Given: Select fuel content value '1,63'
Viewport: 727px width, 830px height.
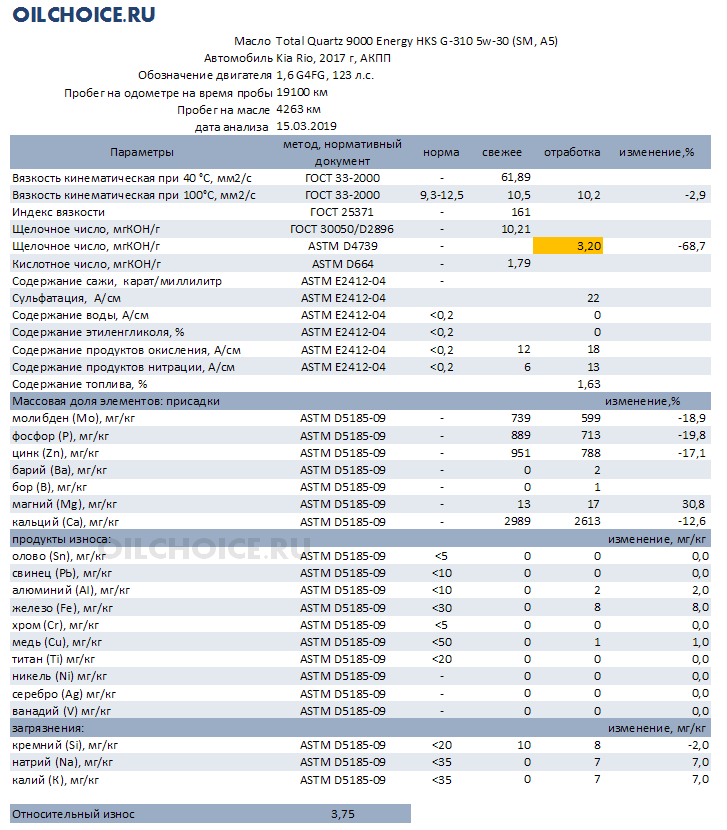Looking at the screenshot, I should (x=588, y=384).
